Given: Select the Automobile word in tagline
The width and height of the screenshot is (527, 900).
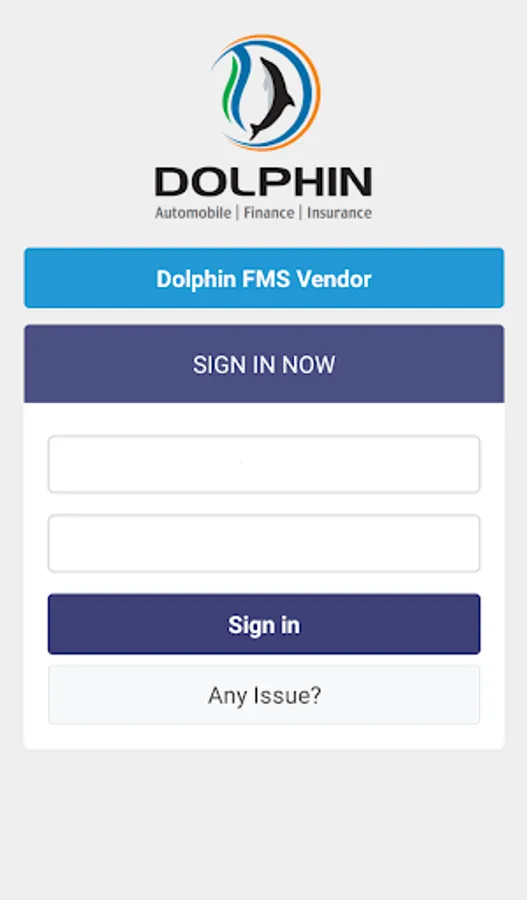Looking at the screenshot, I should coord(193,213).
